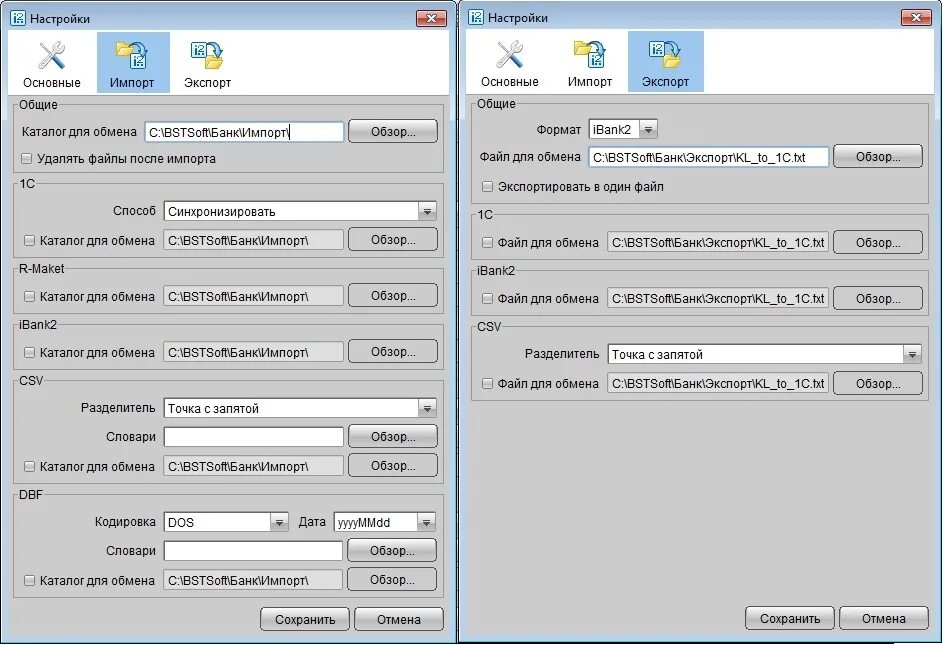
Task: Click Экспорт tab label in right window
Action: [665, 81]
